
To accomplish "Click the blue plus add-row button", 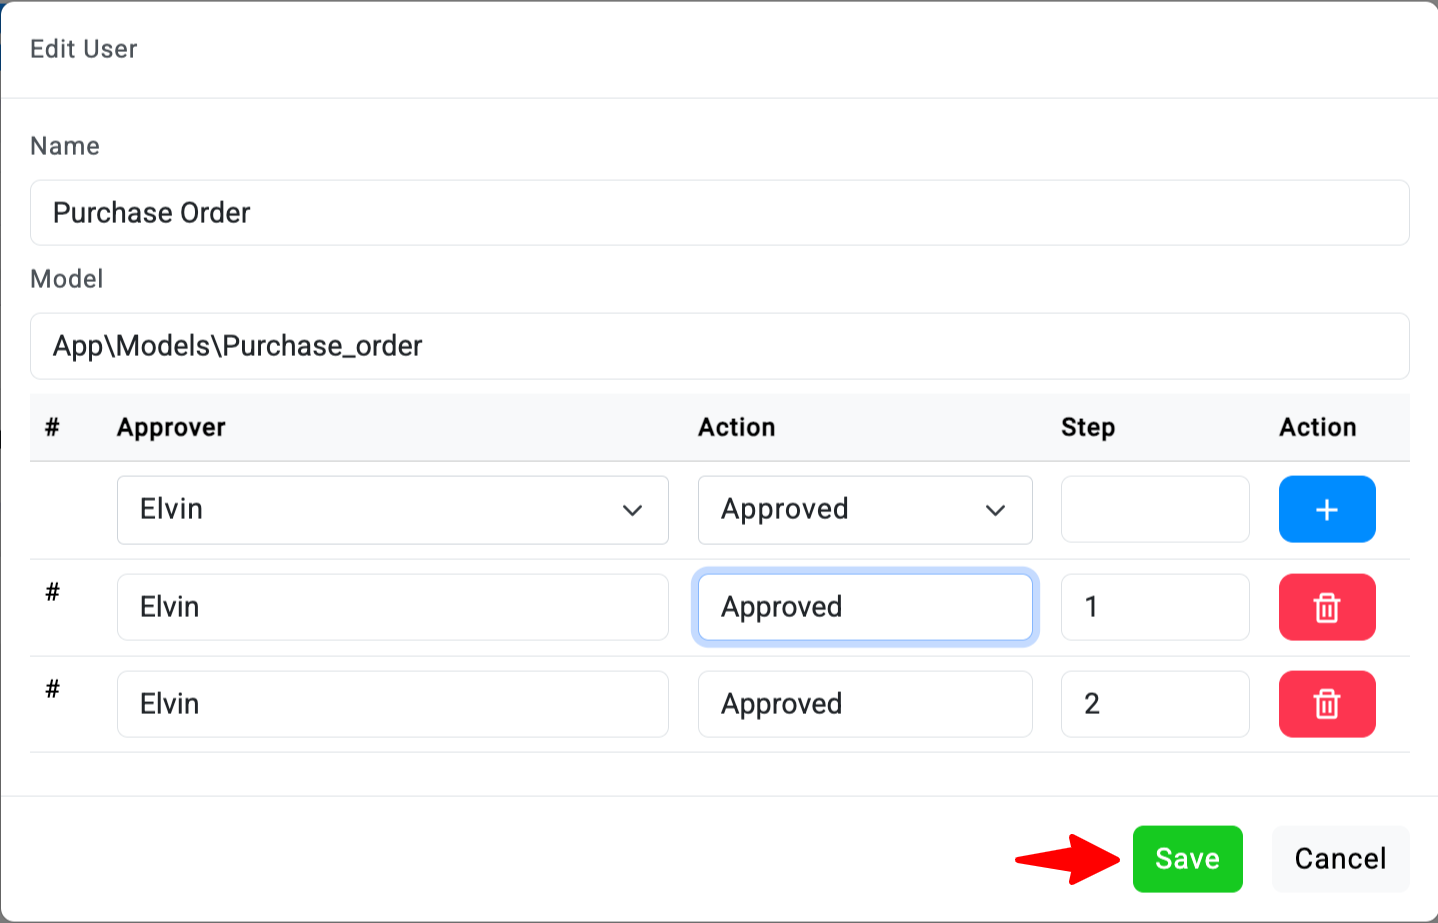I will (x=1326, y=509).
